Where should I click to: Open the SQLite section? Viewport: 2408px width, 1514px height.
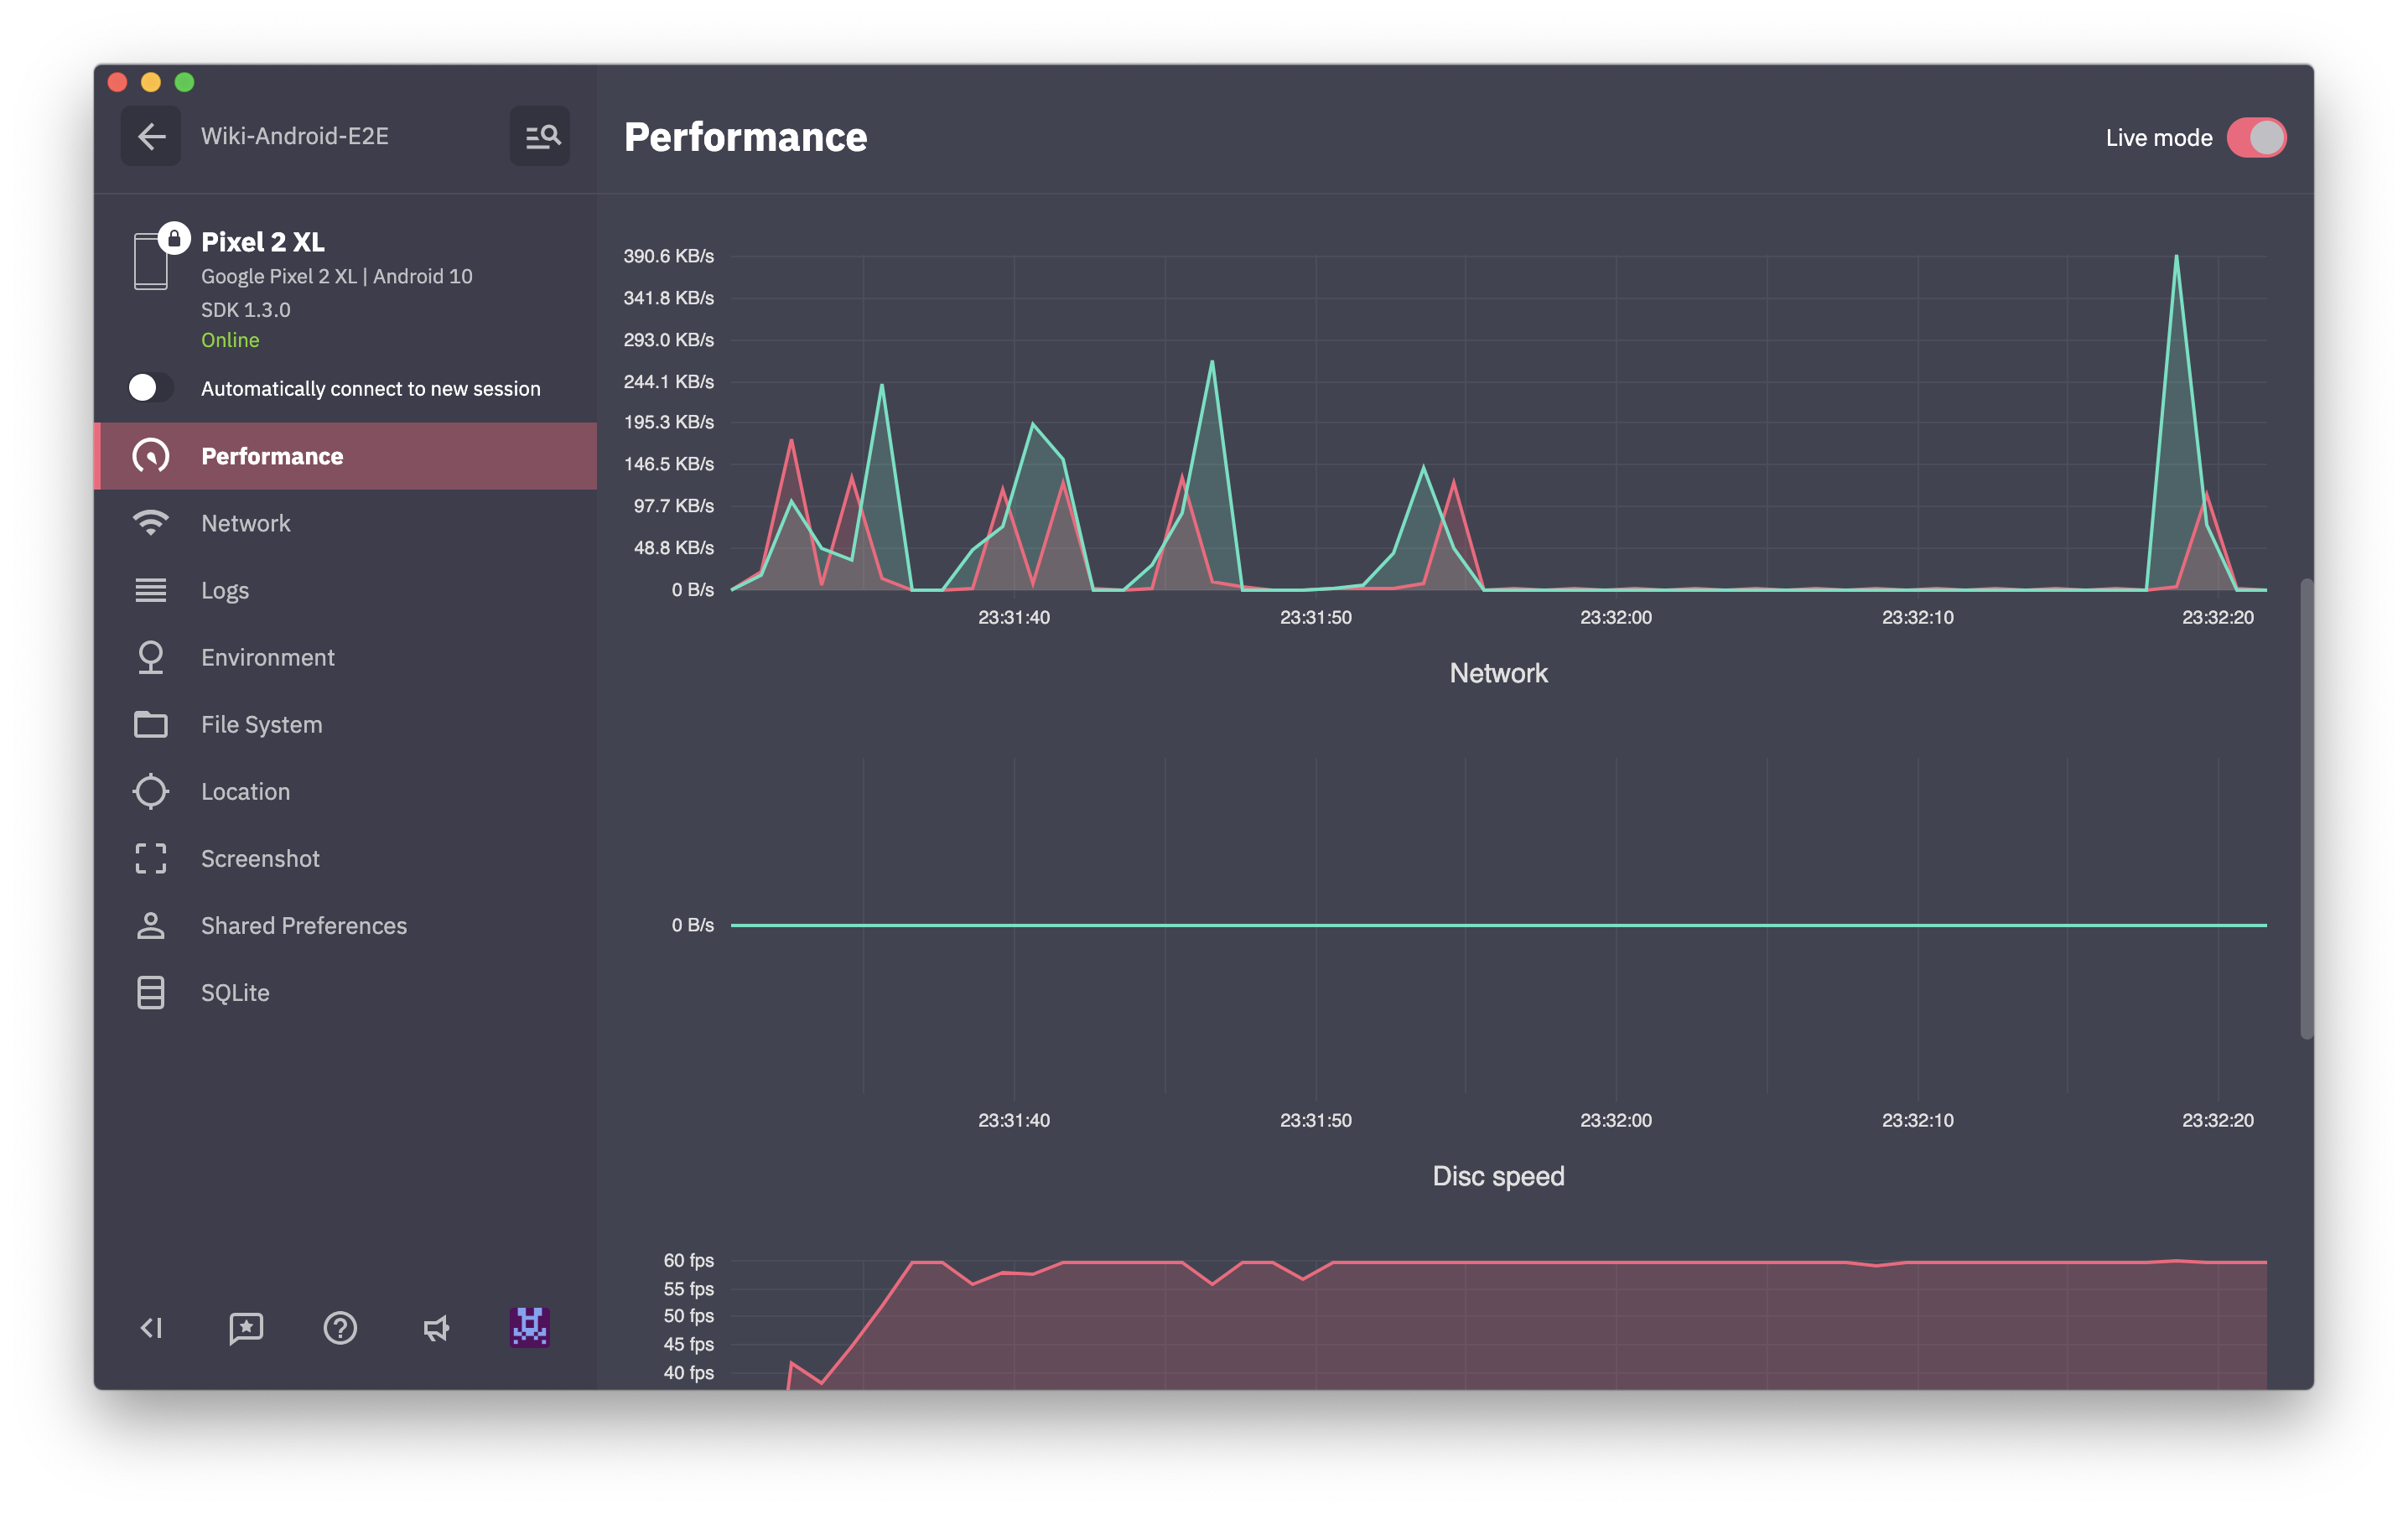[235, 992]
